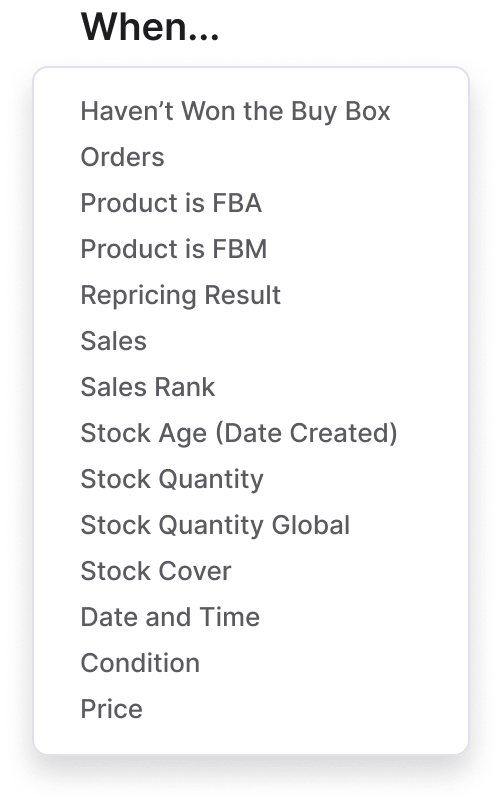Select the Sales Rank option
502x804 pixels.
click(148, 387)
